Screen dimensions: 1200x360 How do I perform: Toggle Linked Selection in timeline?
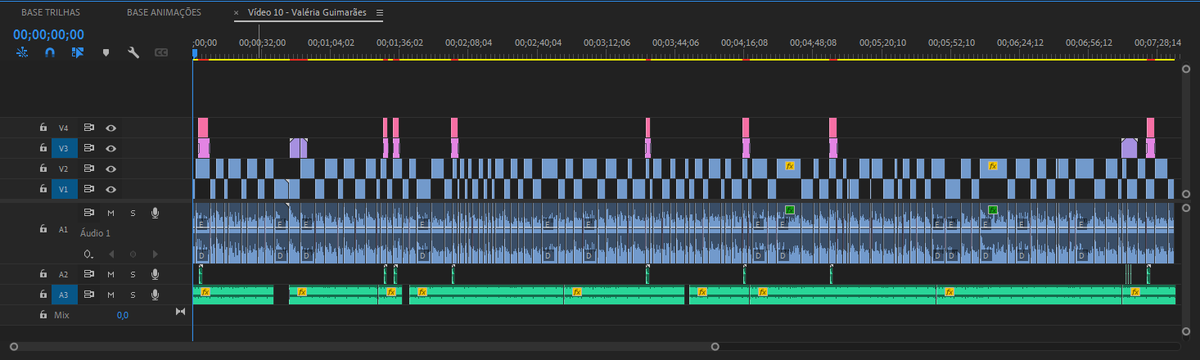click(77, 52)
